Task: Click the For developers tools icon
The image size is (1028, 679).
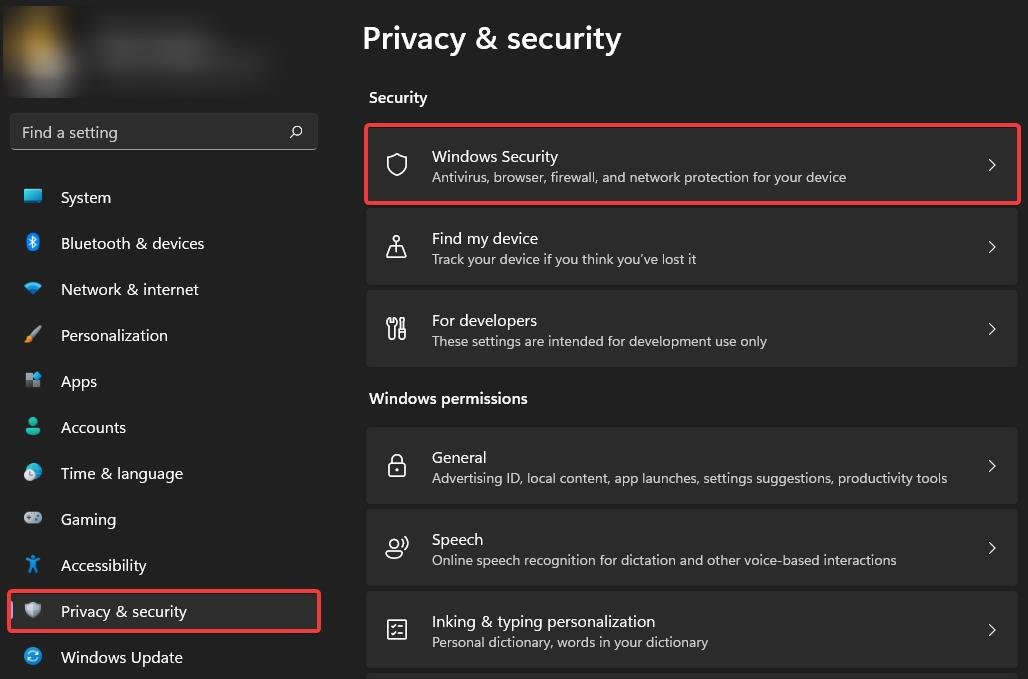Action: (397, 328)
